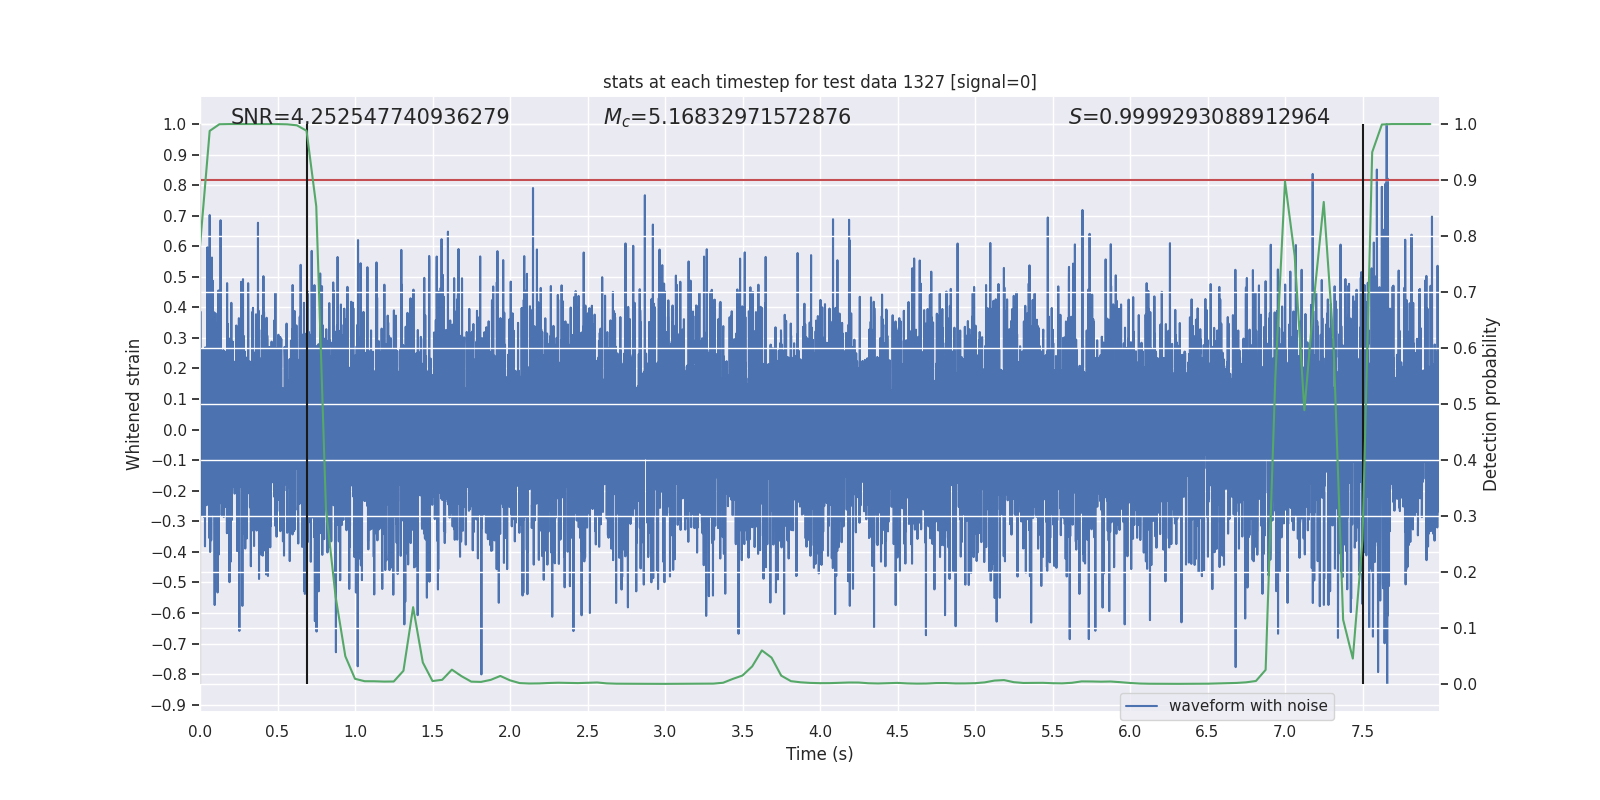Click the blue line swatch in legend
The image size is (1600, 800).
coord(1141,706)
